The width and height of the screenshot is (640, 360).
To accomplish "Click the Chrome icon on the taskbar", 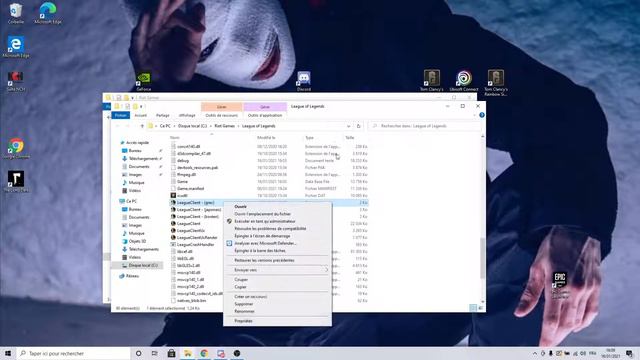I will coord(204,353).
